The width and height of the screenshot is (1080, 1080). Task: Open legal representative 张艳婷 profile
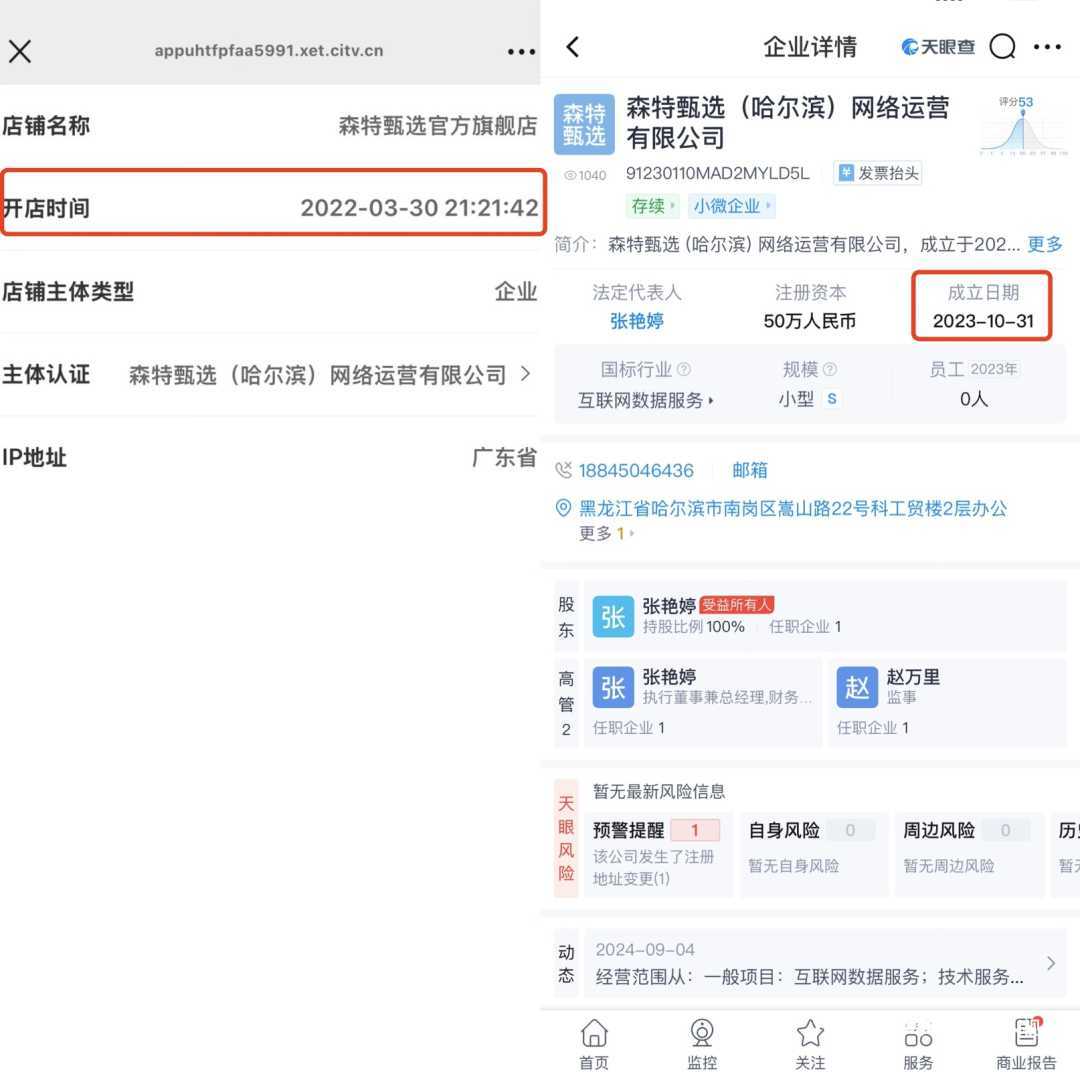point(636,321)
